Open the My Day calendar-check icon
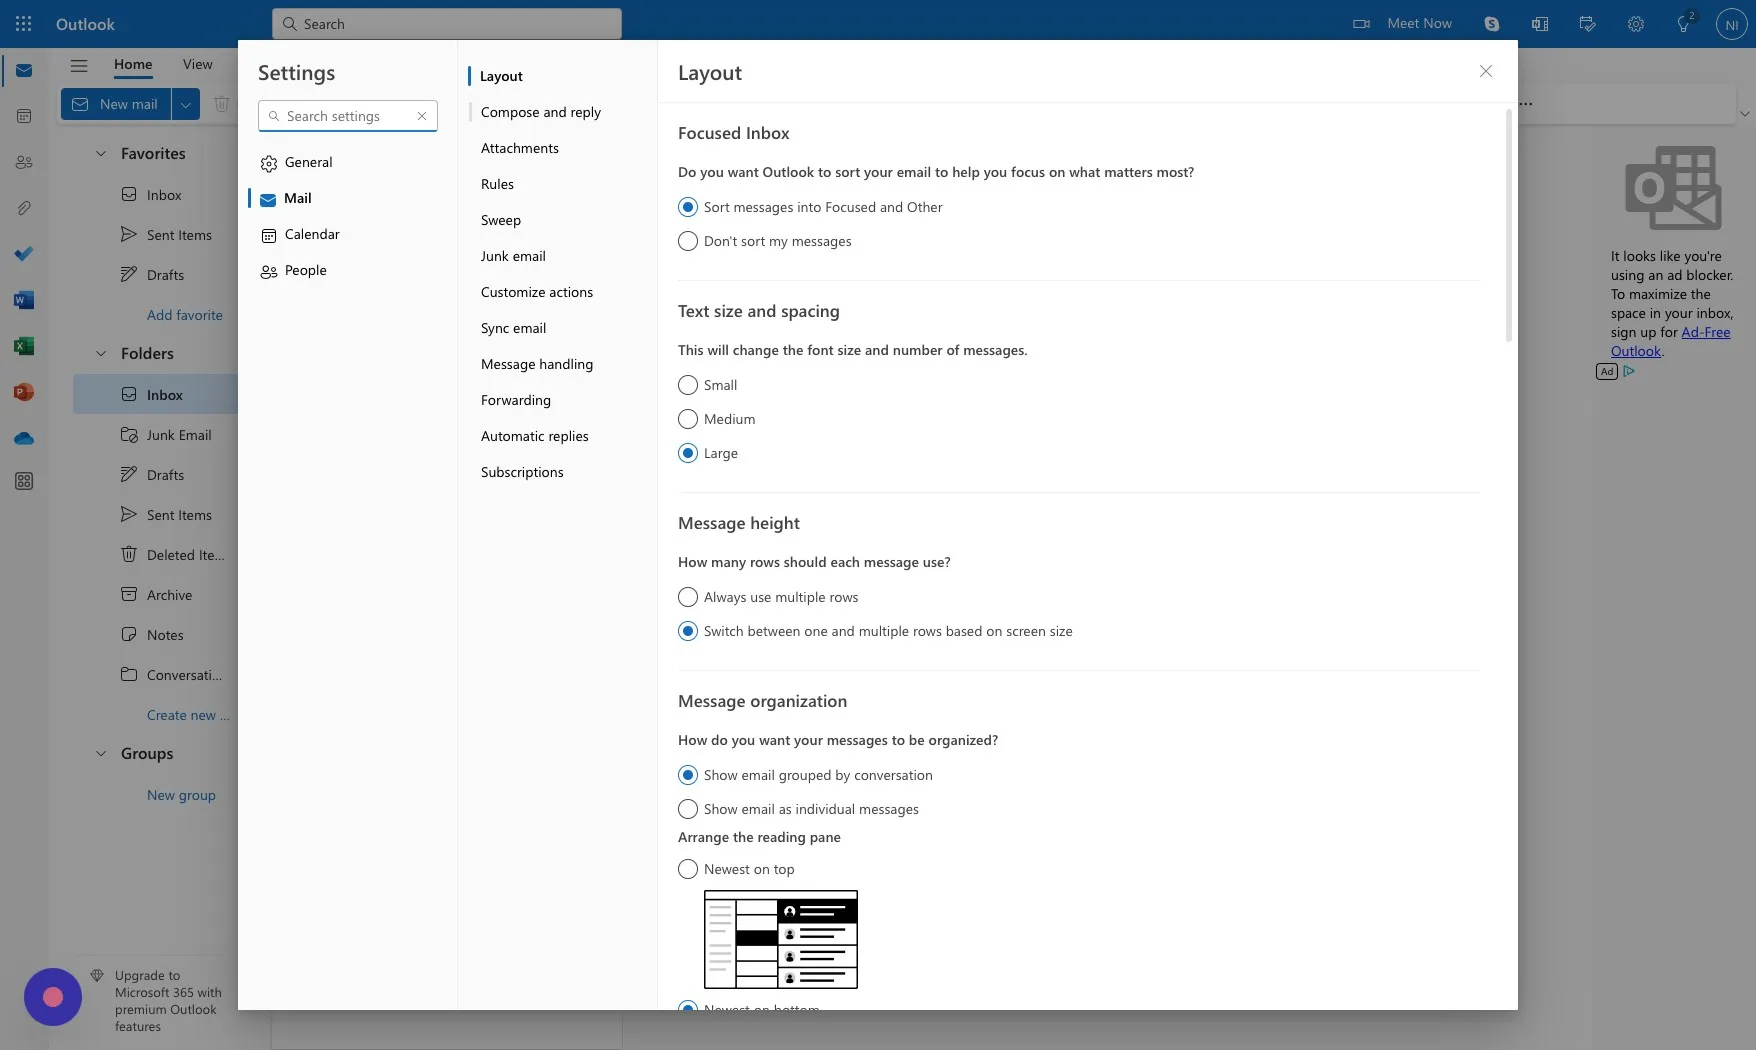1756x1050 pixels. tap(1587, 23)
